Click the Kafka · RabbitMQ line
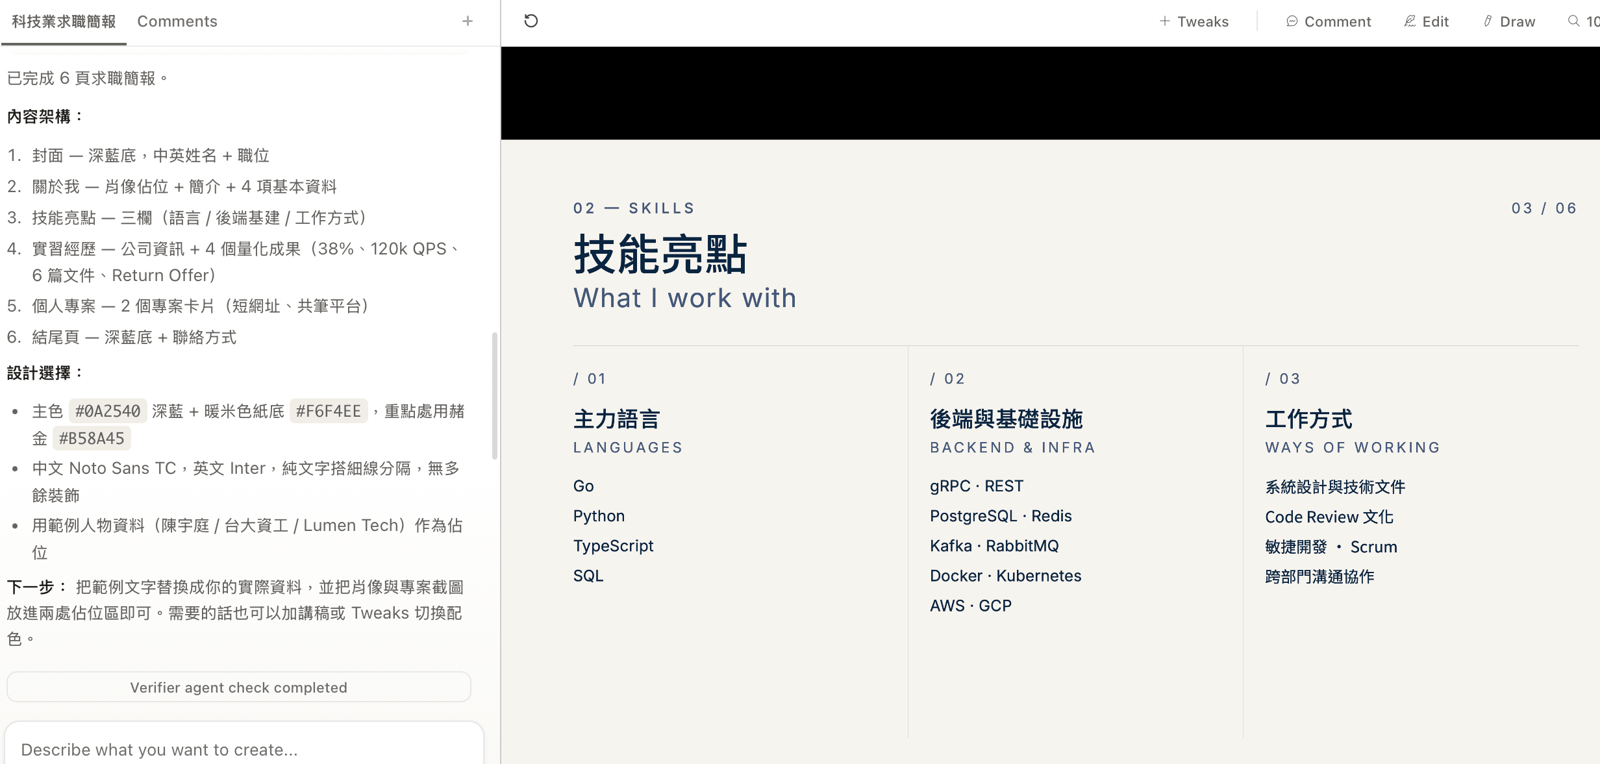This screenshot has width=1600, height=764. pyautogui.click(x=994, y=546)
